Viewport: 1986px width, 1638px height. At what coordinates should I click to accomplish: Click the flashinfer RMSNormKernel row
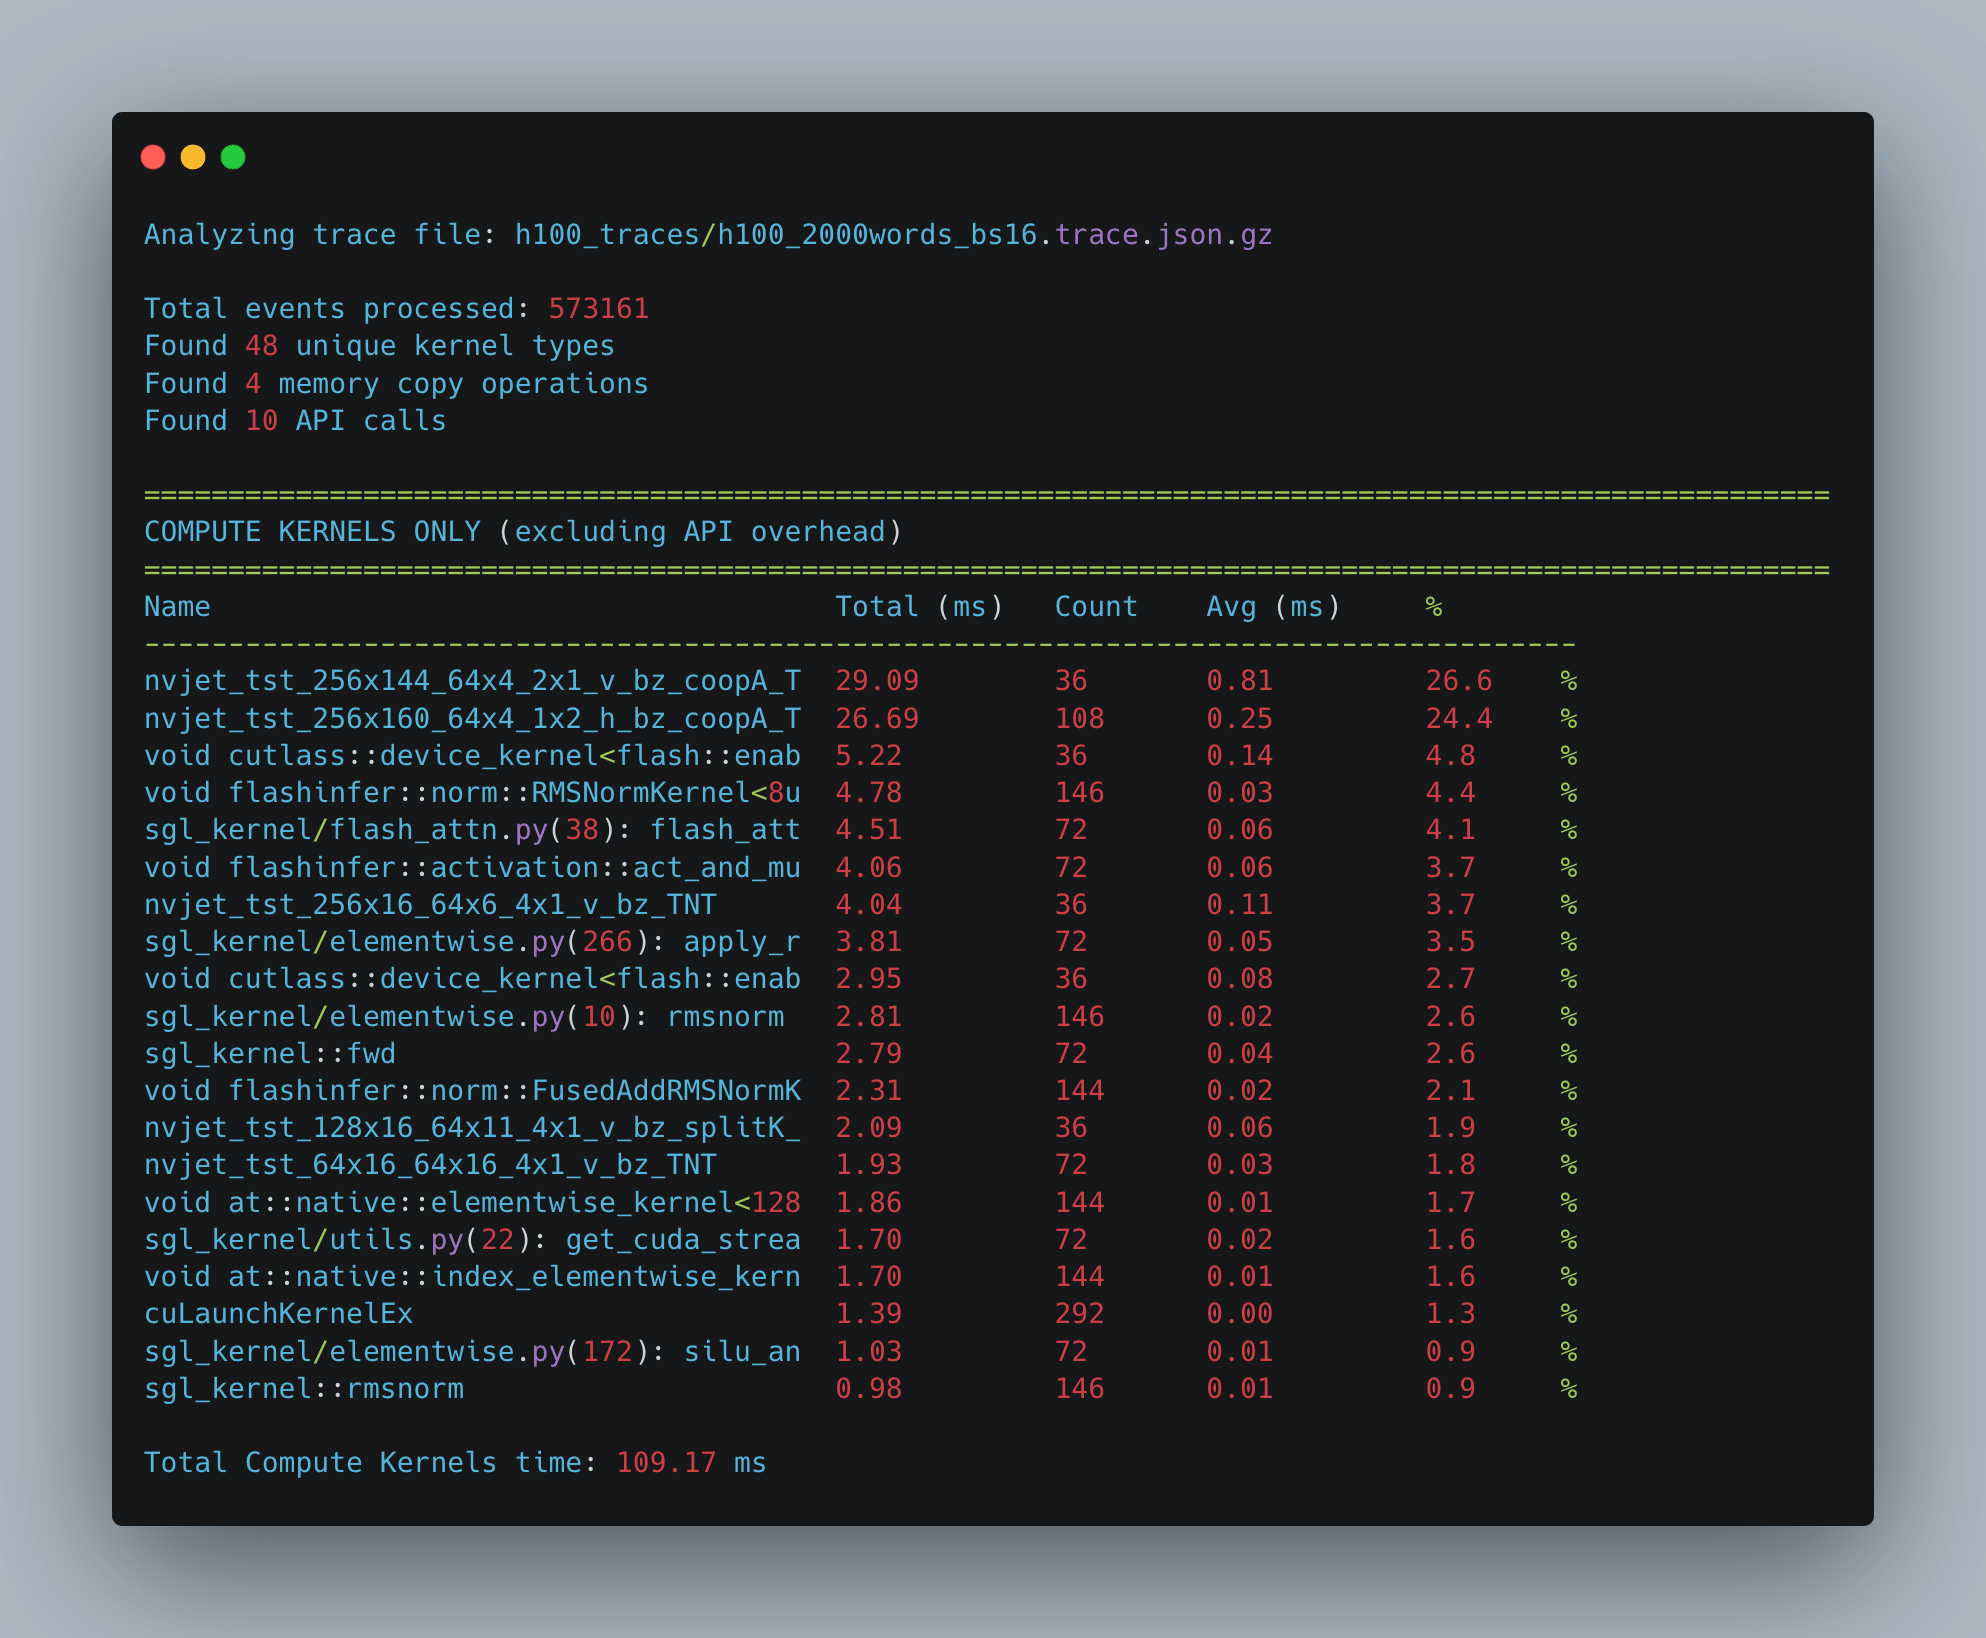[472, 793]
